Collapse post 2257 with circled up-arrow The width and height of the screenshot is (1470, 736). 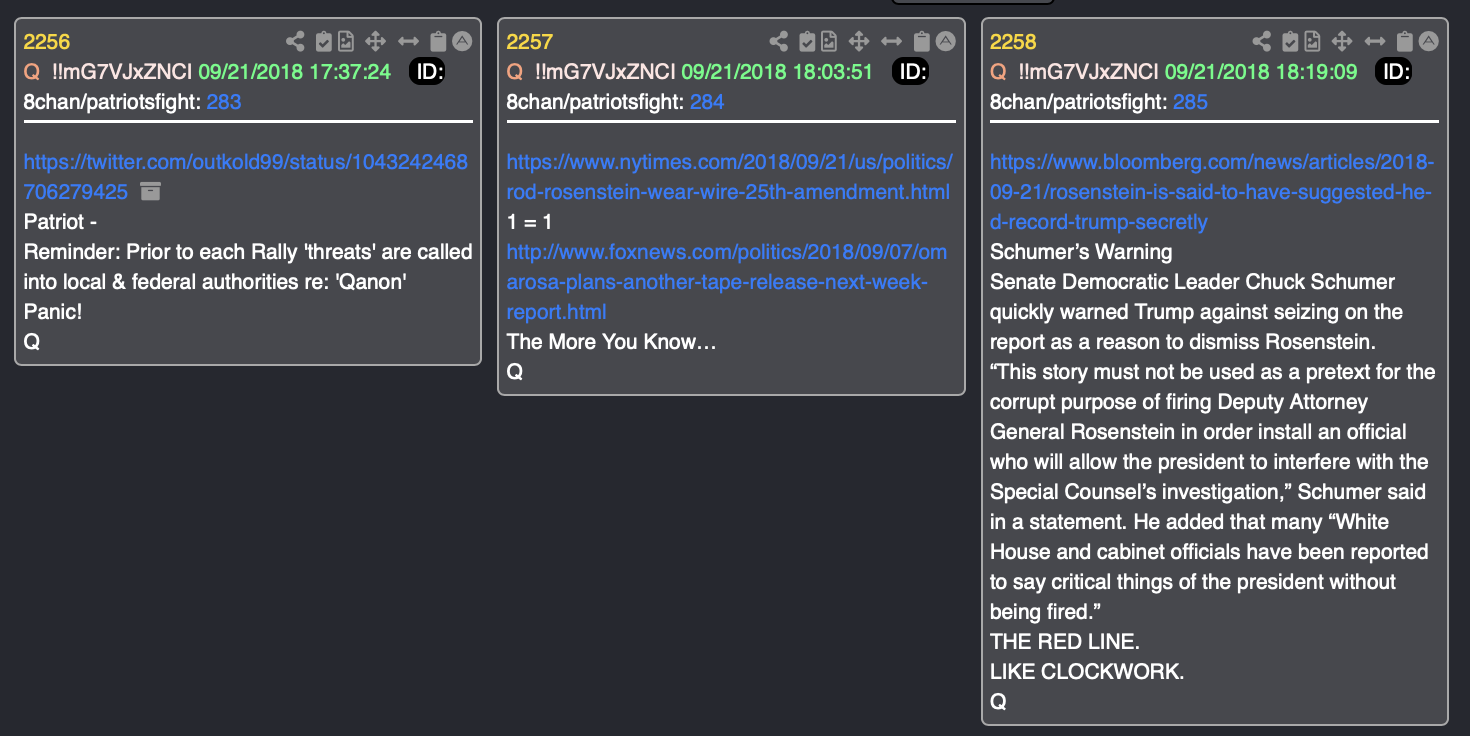coord(945,41)
